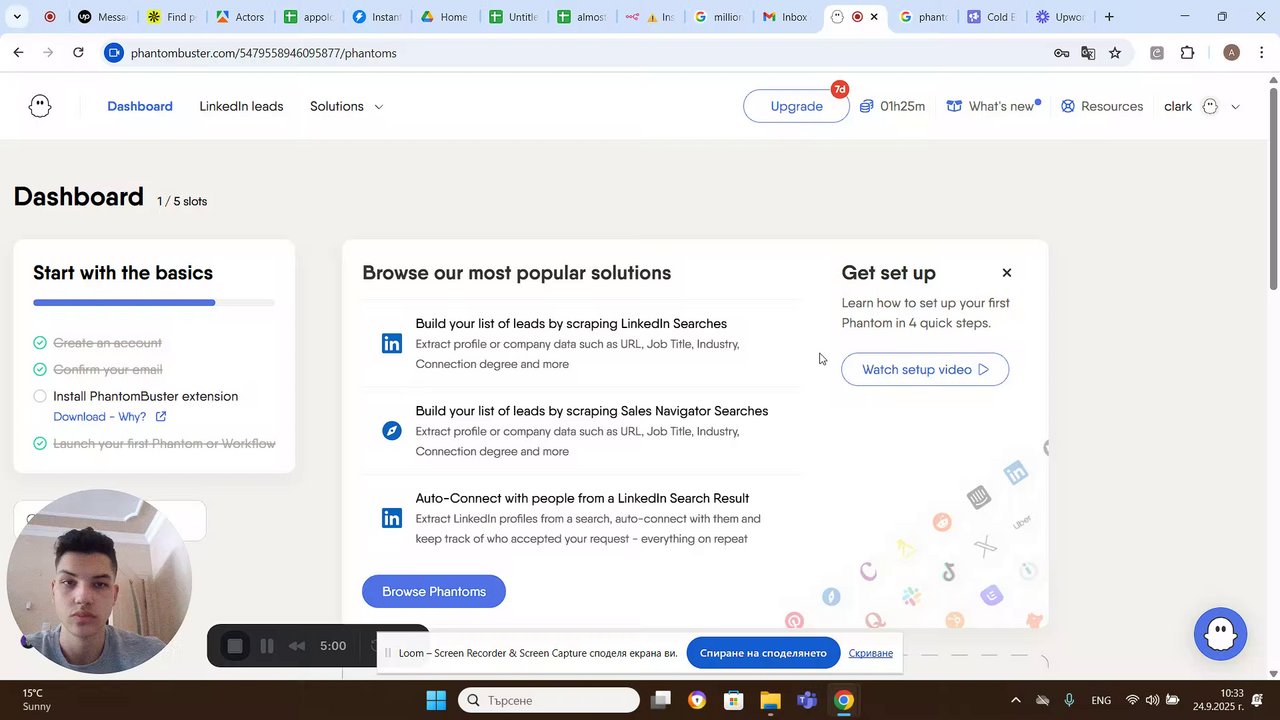Open the LinkedIn leads menu item
Image resolution: width=1280 pixels, height=720 pixels.
241,106
